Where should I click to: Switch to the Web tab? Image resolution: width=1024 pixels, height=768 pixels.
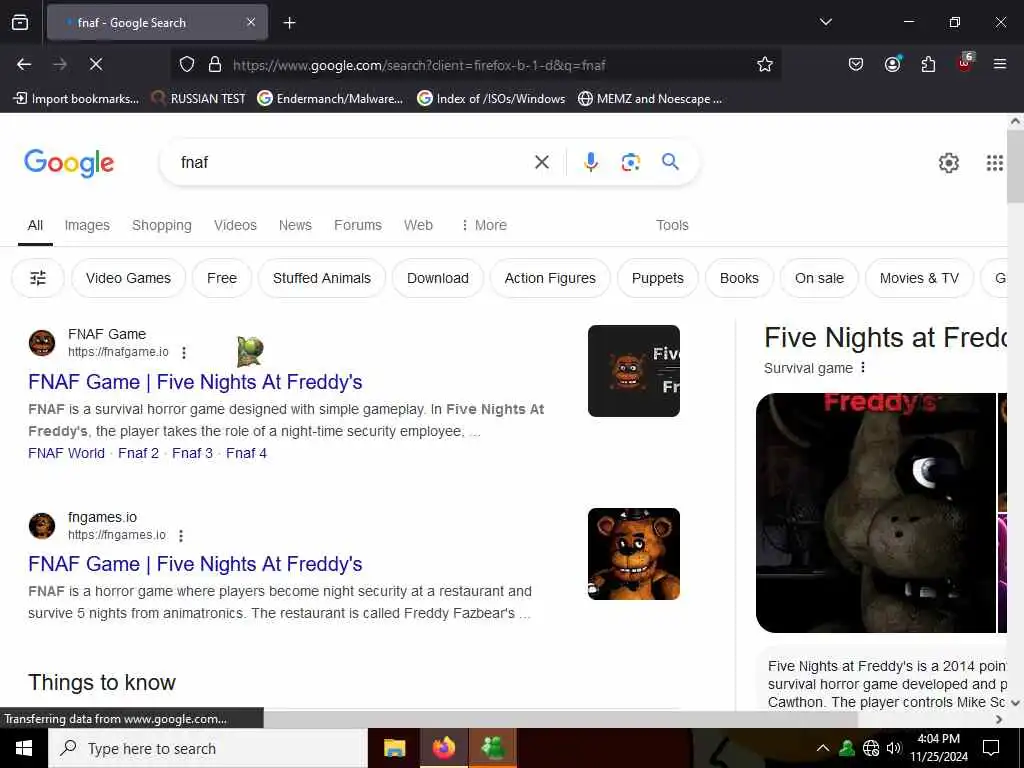(x=418, y=225)
